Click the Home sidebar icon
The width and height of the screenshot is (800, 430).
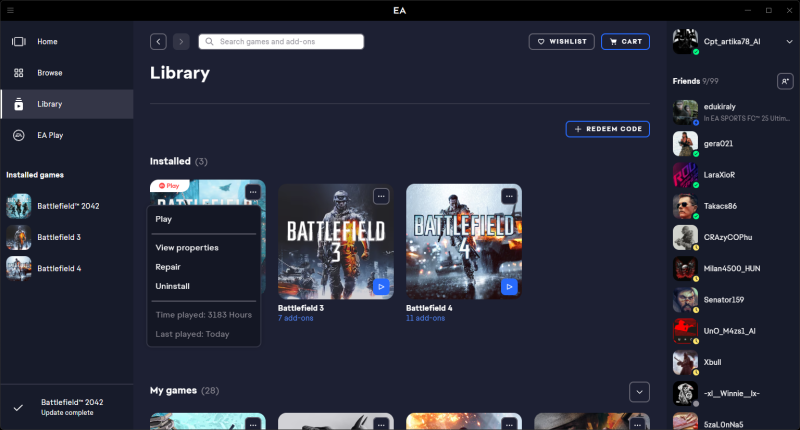tap(19, 42)
